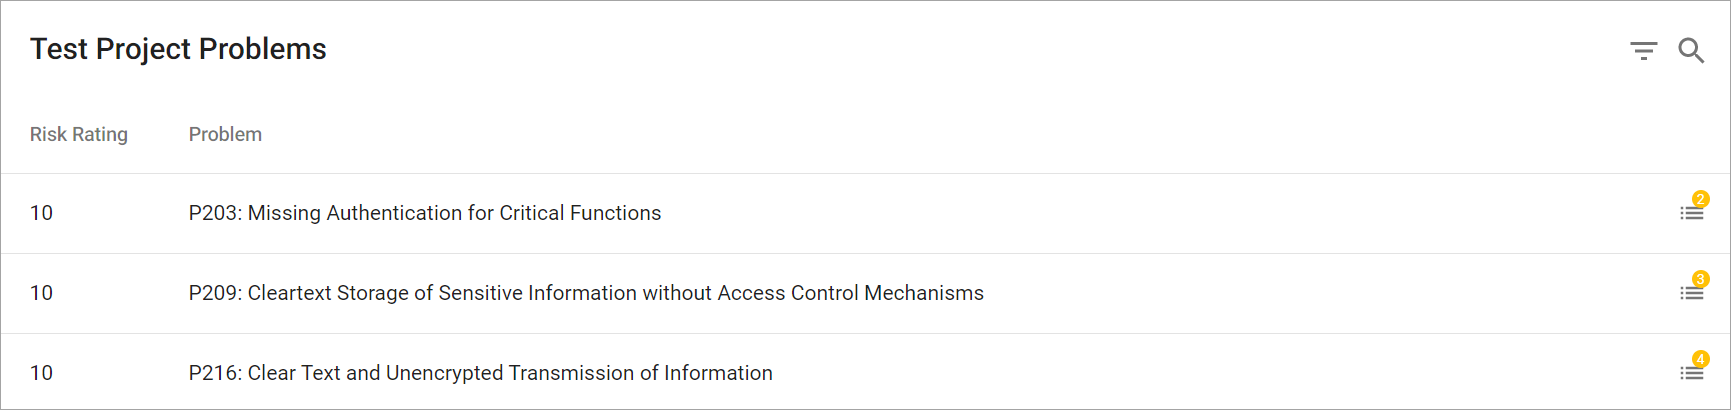This screenshot has height=410, width=1731.
Task: Open the filter list icon
Action: 1643,51
